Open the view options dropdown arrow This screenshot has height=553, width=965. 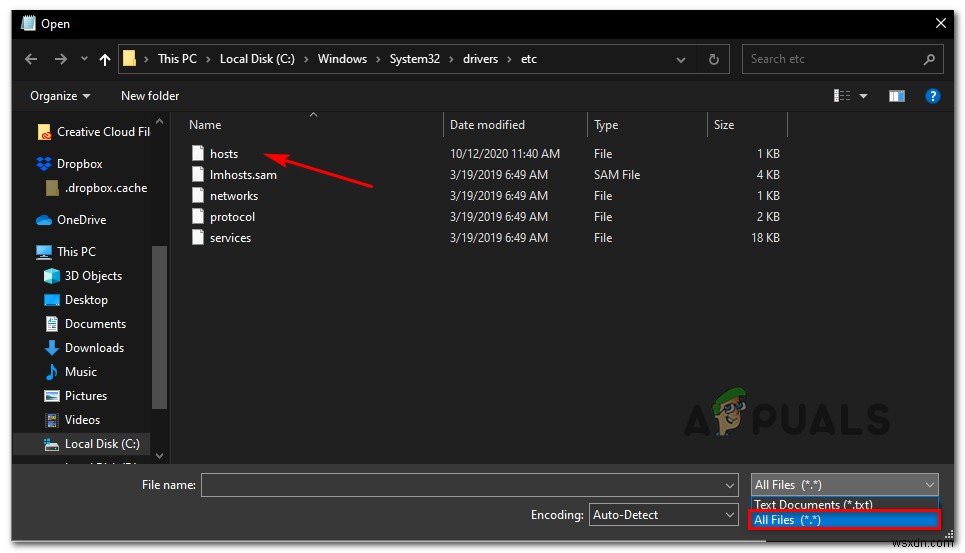click(863, 96)
